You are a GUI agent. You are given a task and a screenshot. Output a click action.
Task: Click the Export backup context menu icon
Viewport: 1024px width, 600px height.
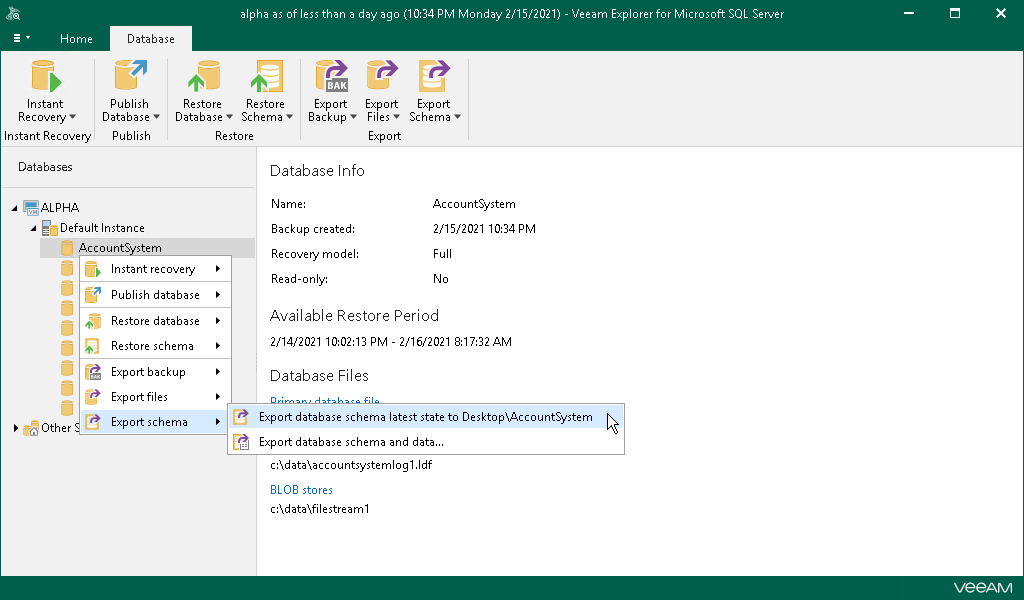coord(93,371)
